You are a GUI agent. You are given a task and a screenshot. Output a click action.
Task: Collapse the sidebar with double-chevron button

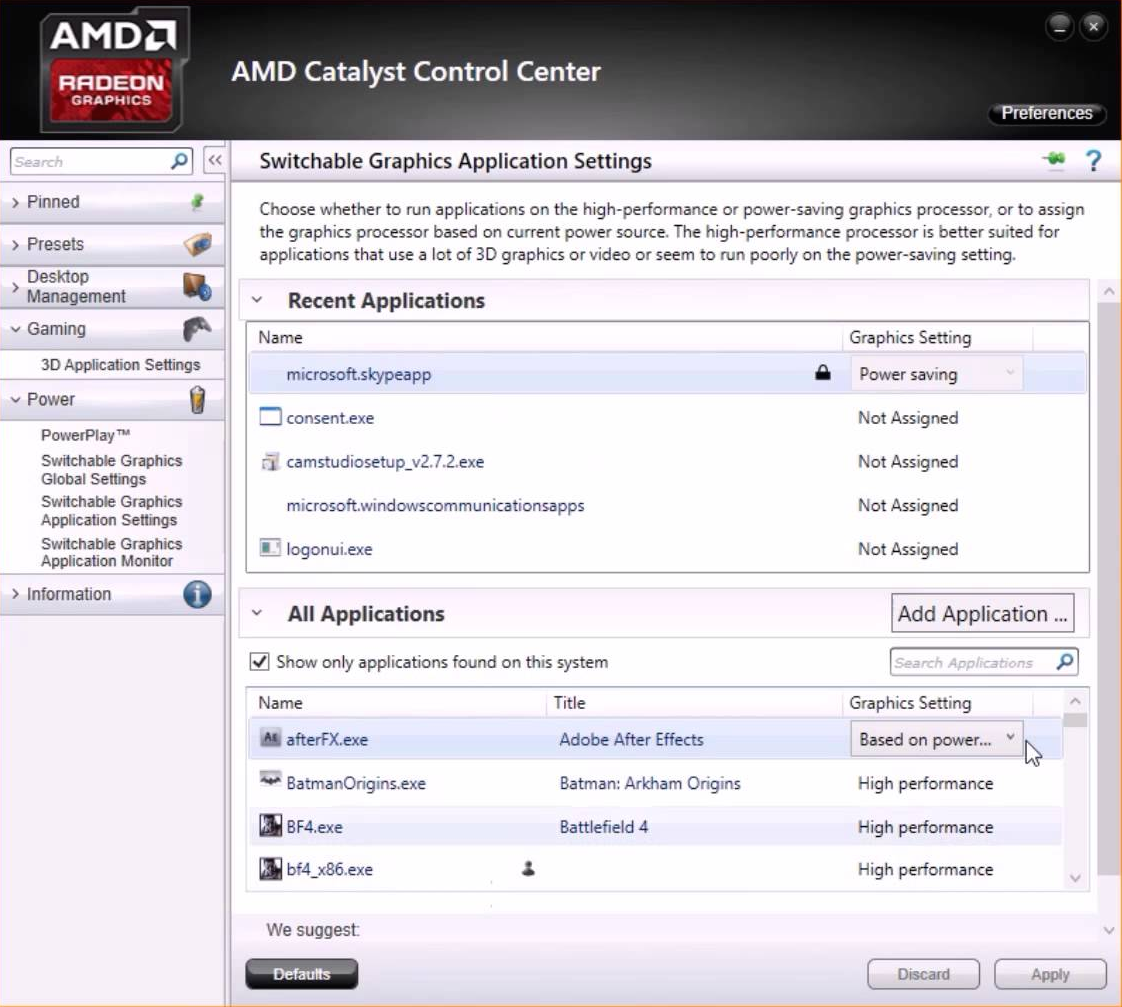214,161
